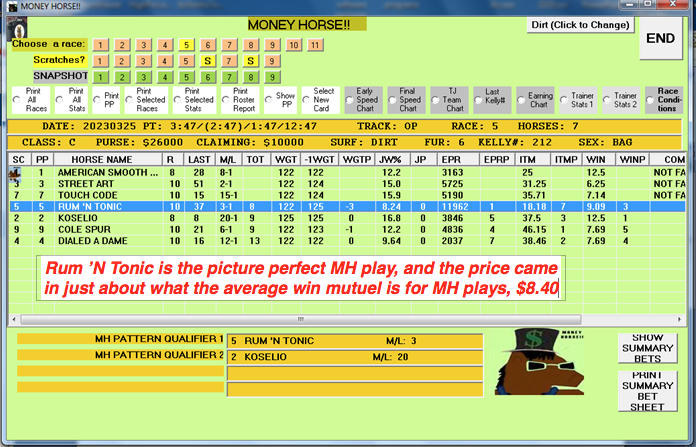Screen dimensions: 696x447
Task: Click scratch button 6 marked S
Action: click(x=208, y=61)
